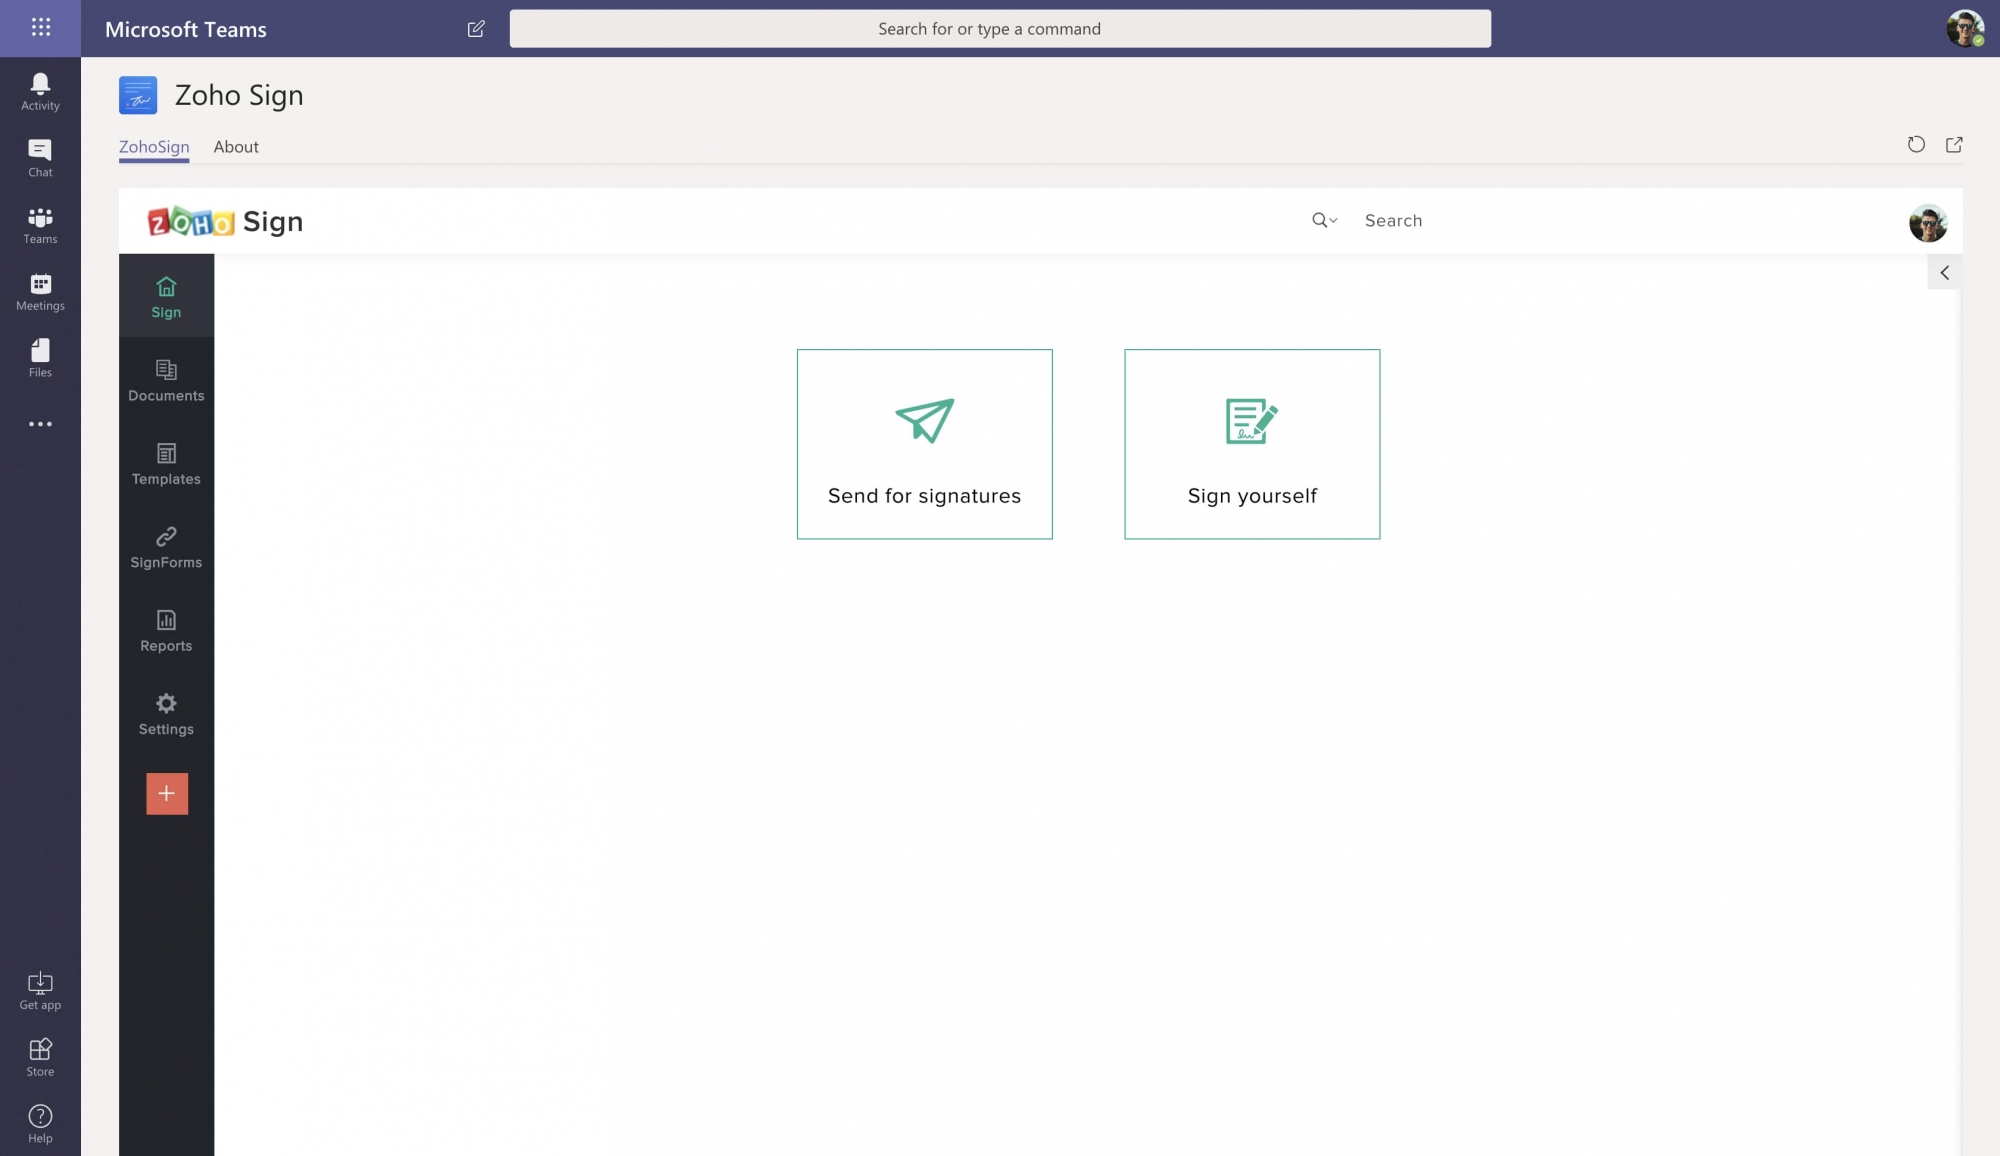Choose Sign yourself card
The image size is (2000, 1156).
(1252, 444)
